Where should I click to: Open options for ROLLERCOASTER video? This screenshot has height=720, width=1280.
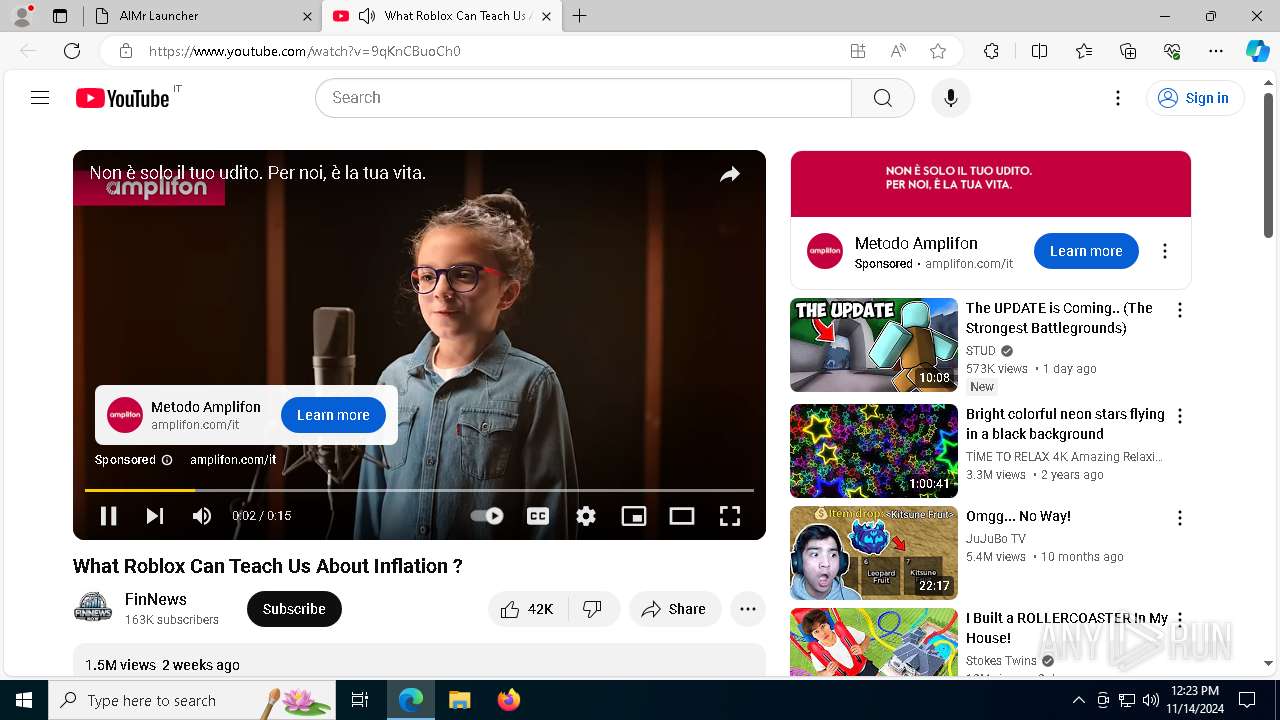[1180, 620]
